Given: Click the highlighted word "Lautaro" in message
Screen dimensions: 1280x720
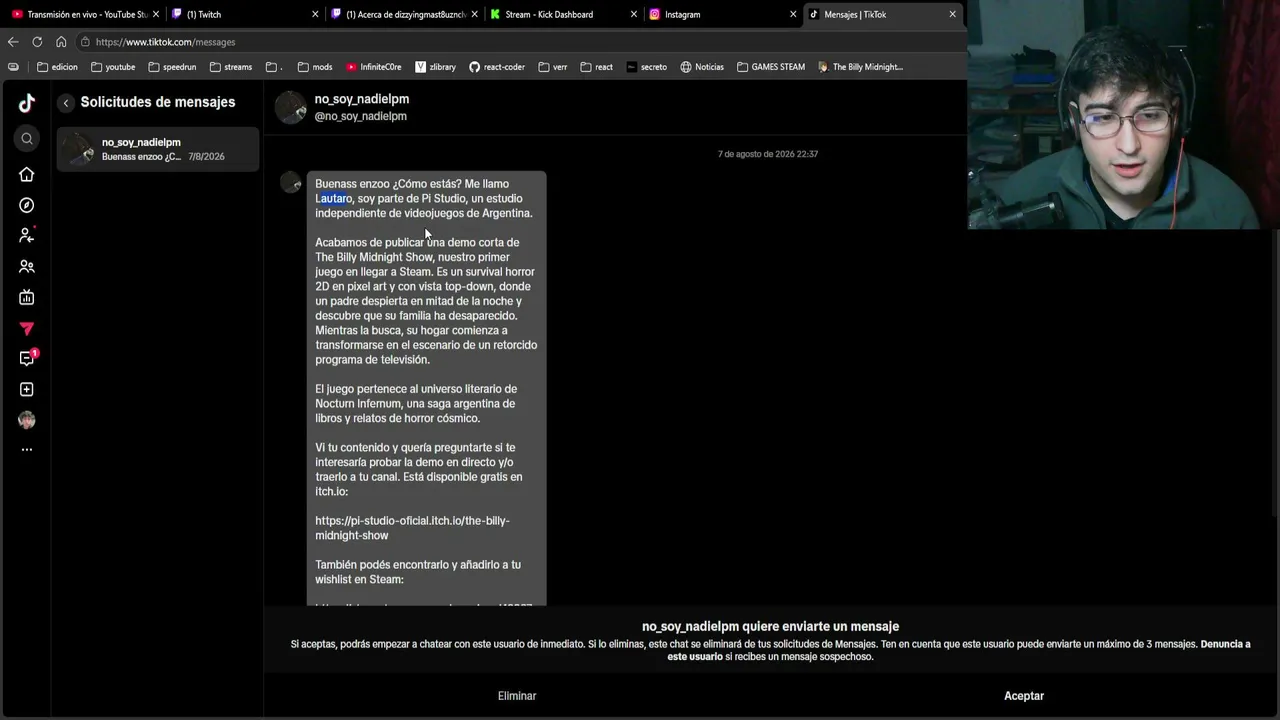Looking at the screenshot, I should [x=334, y=198].
